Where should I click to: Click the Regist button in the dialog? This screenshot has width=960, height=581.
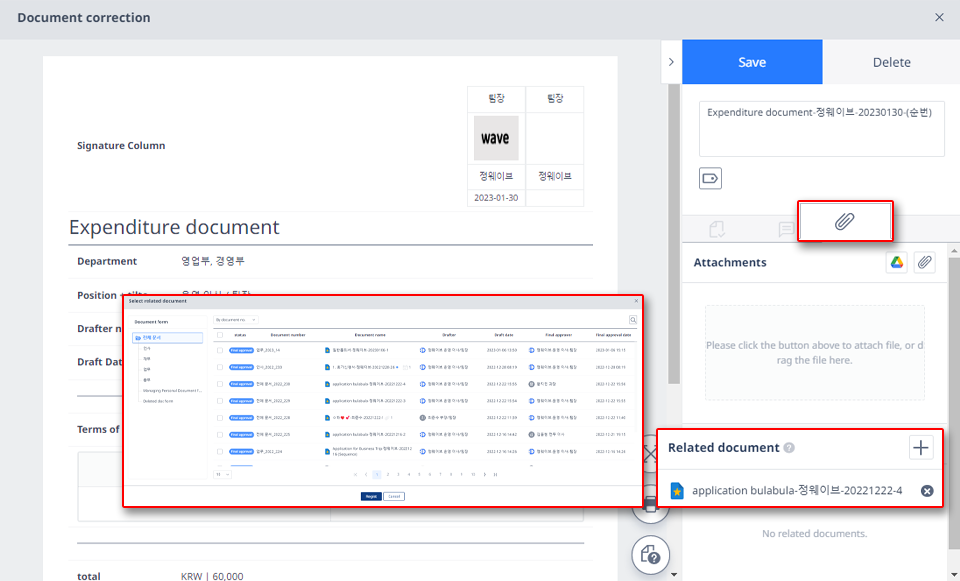point(370,495)
